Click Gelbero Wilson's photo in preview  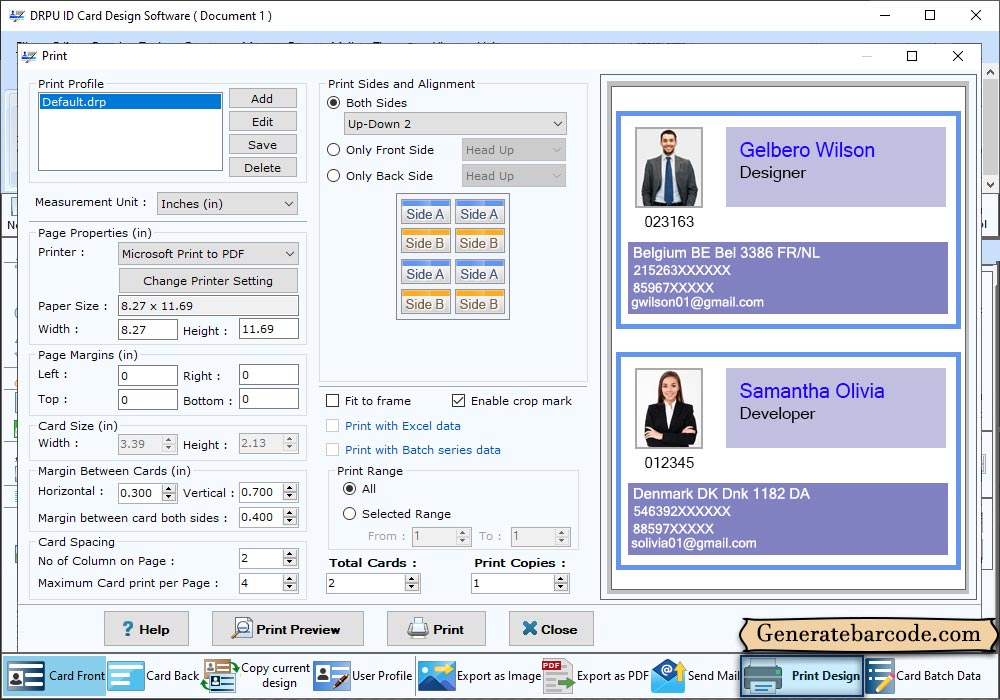[668, 167]
